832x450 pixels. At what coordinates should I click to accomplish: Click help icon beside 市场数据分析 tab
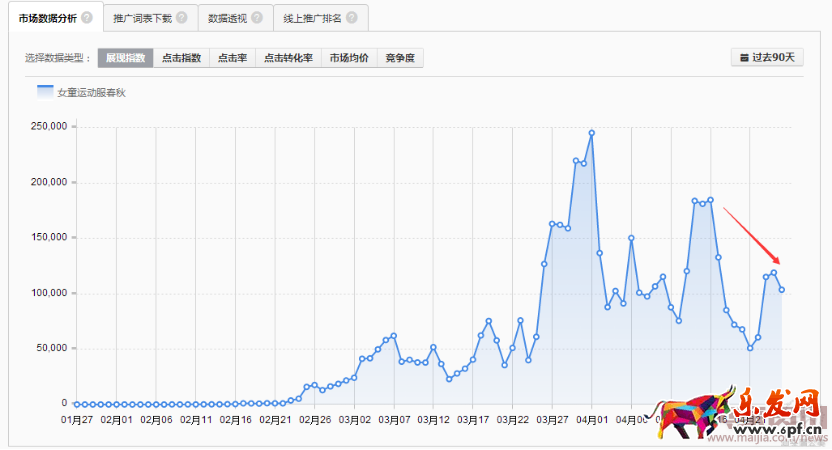click(x=87, y=18)
